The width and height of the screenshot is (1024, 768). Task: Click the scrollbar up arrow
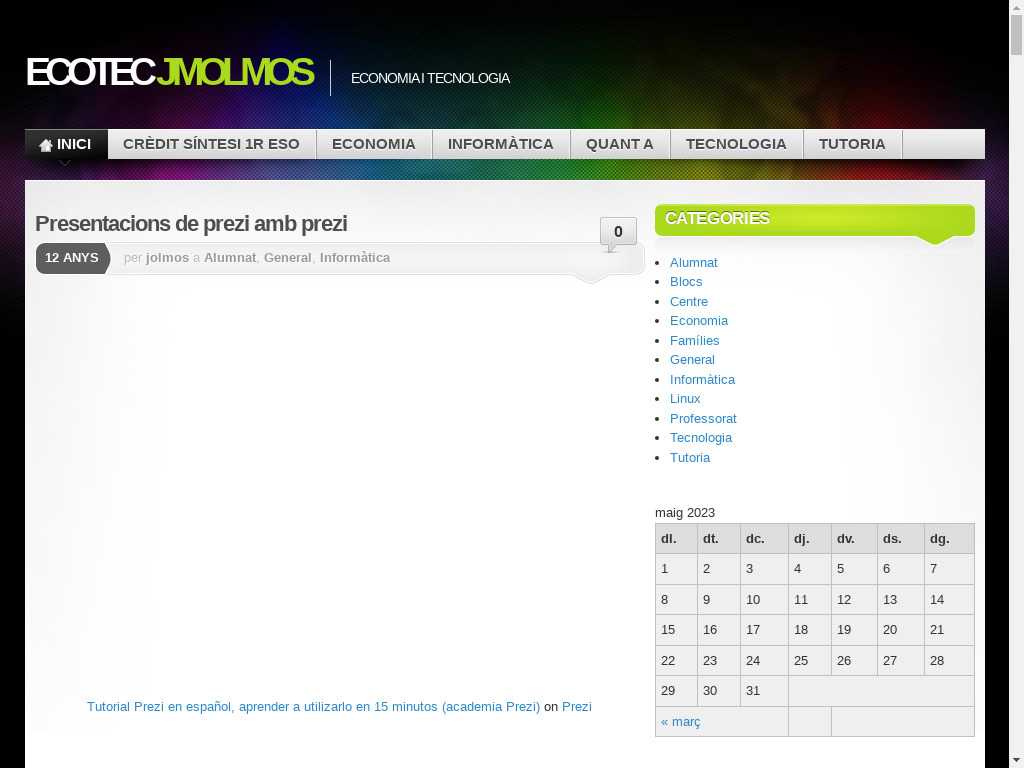(x=1016, y=8)
